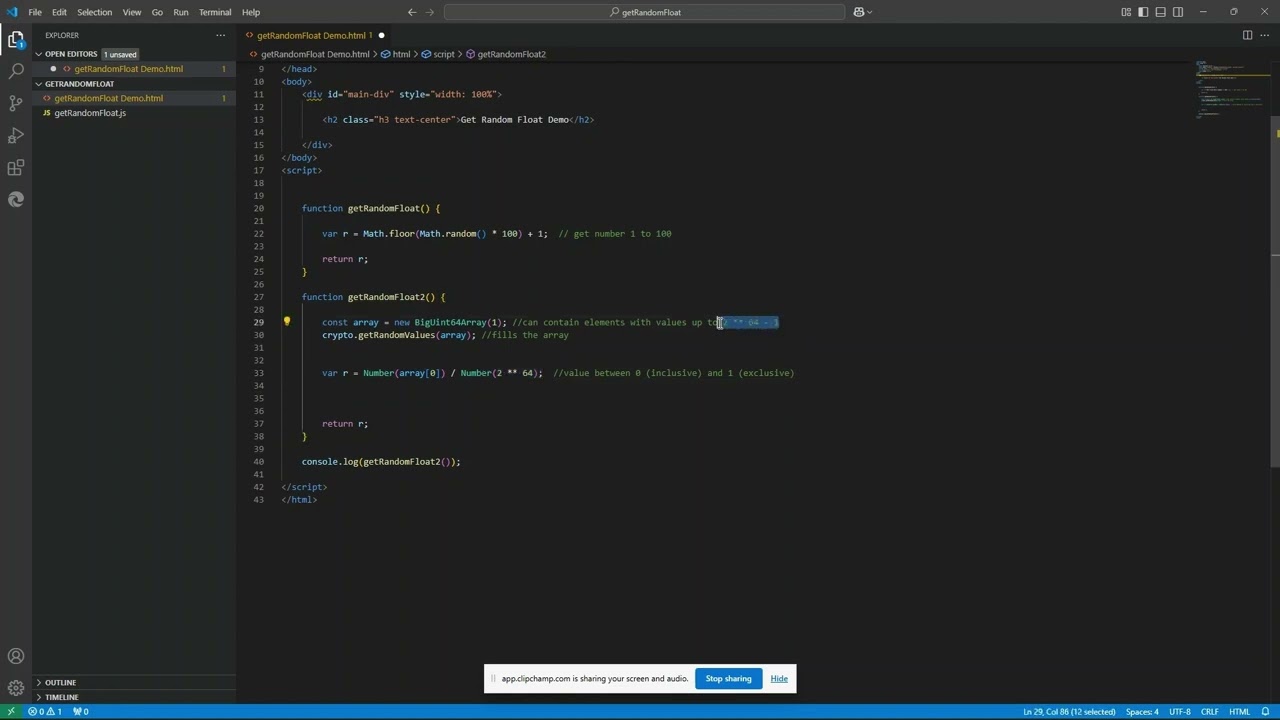Viewport: 1280px width, 720px height.
Task: Open the Explorer view in the activity bar
Action: 16,40
